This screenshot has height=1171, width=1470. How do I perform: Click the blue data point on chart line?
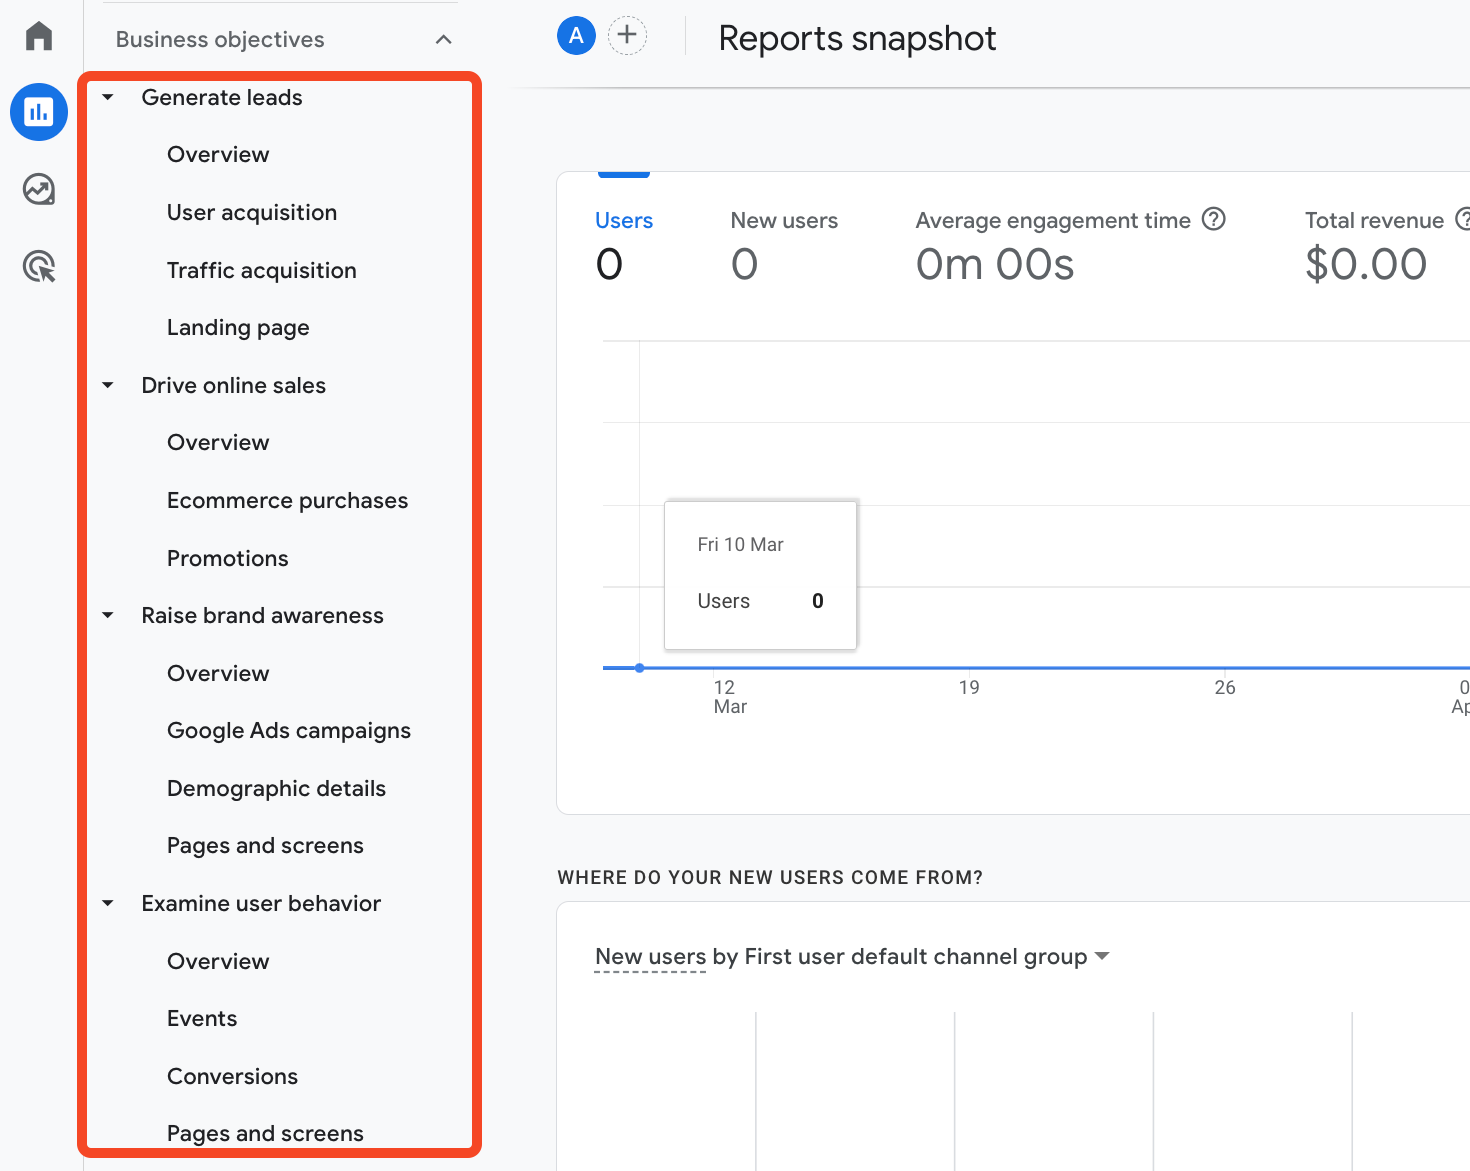(639, 668)
